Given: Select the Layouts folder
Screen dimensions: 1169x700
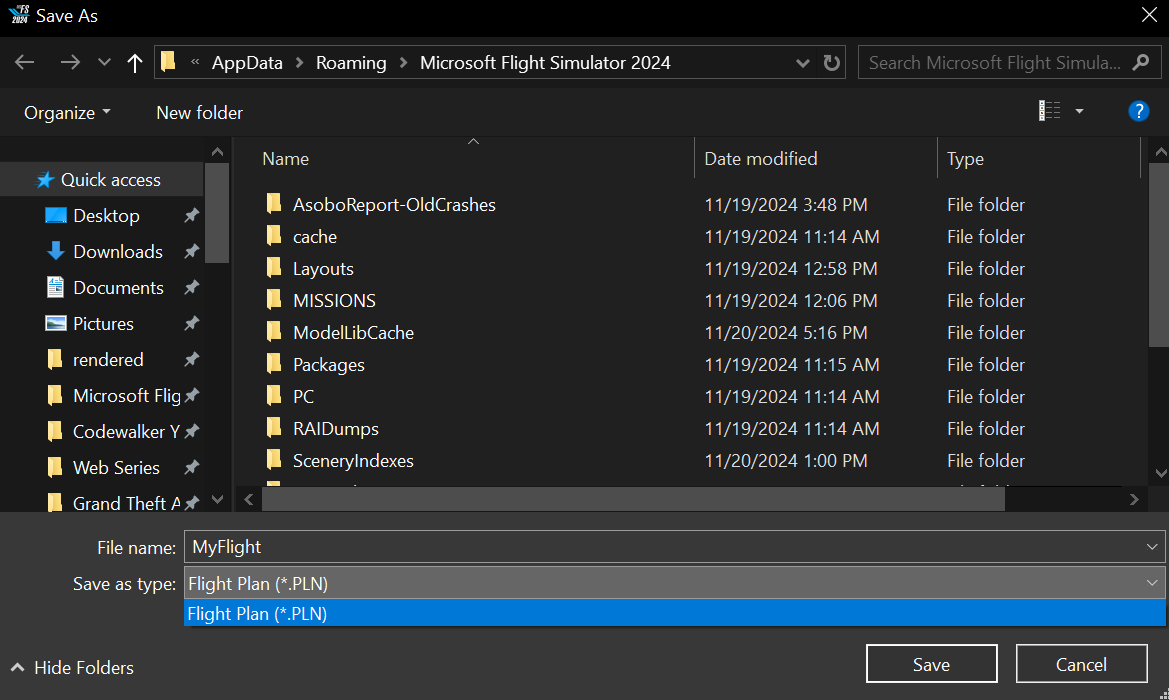Looking at the screenshot, I should [323, 268].
